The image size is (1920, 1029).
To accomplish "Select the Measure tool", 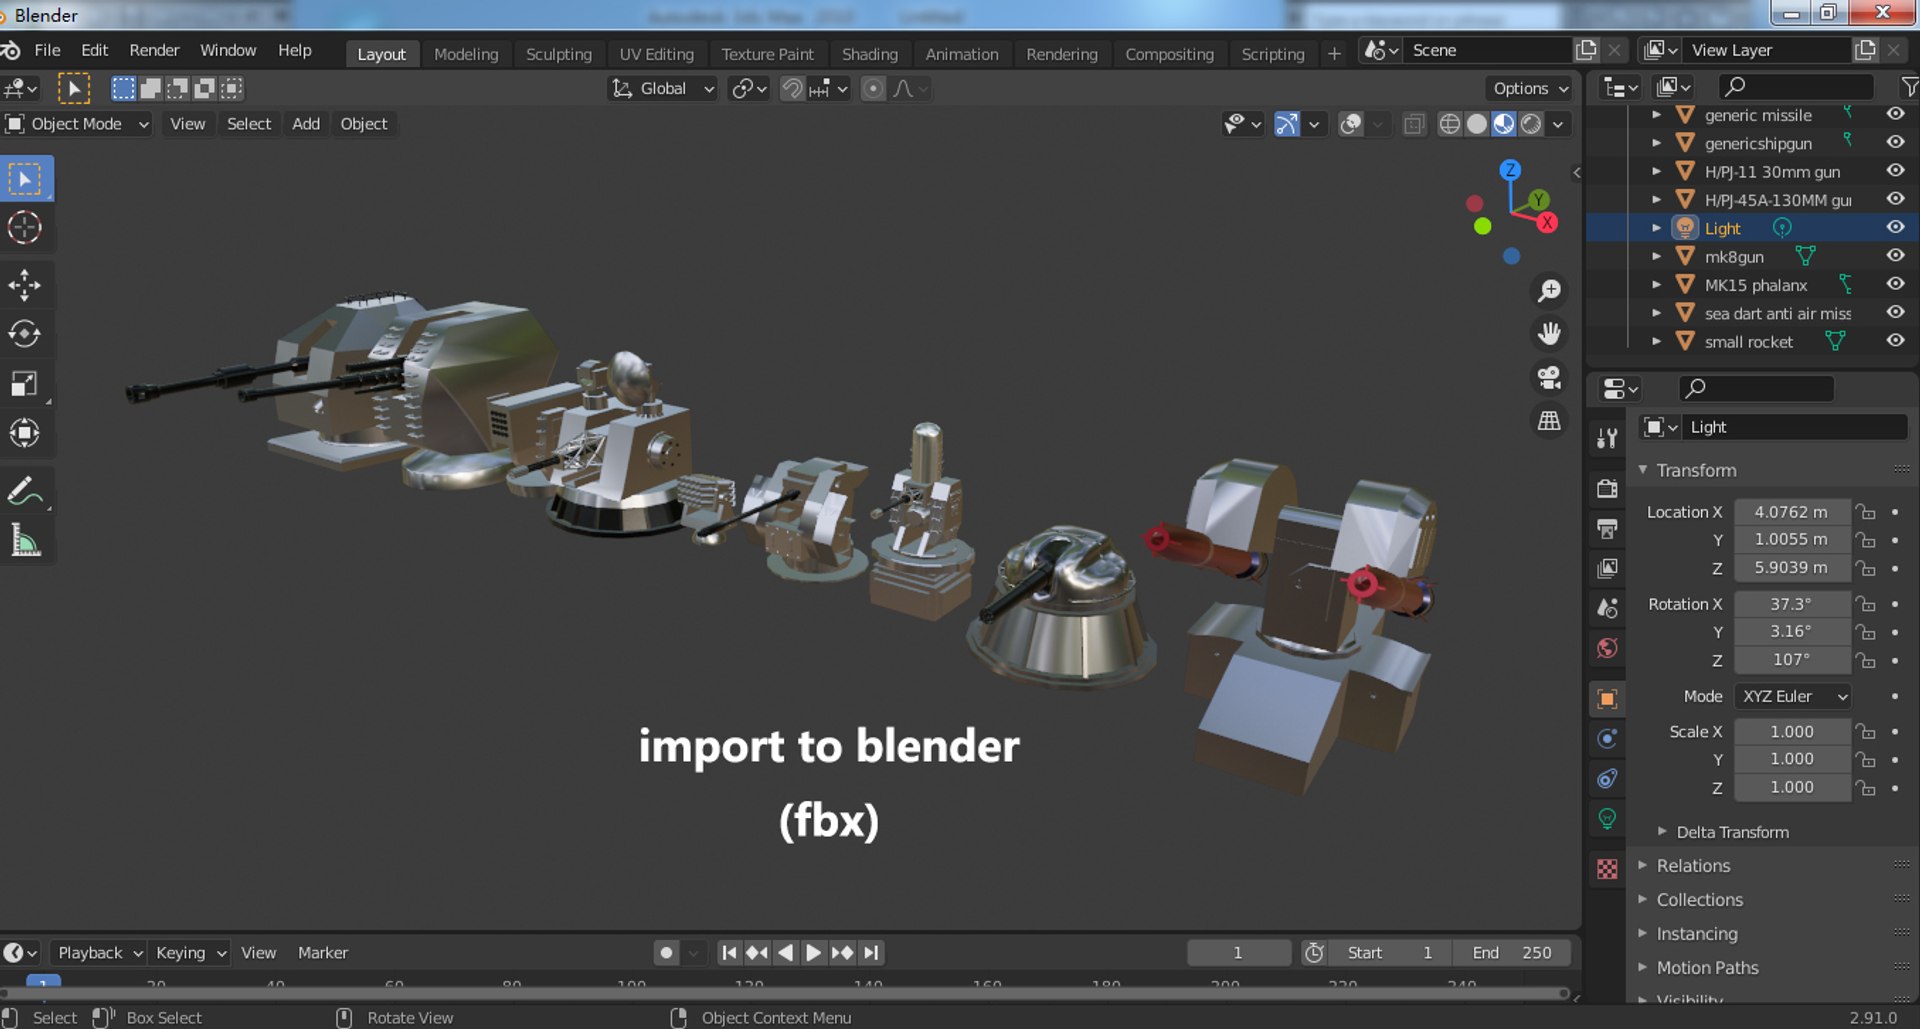I will click(25, 541).
